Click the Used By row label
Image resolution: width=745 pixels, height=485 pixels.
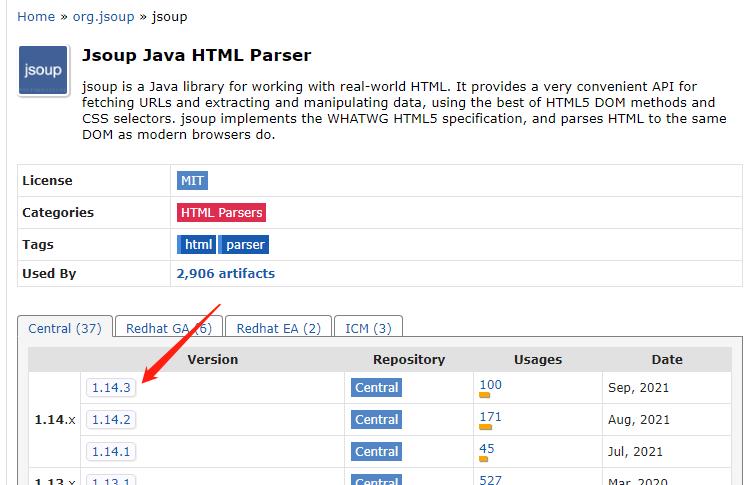[x=49, y=274]
